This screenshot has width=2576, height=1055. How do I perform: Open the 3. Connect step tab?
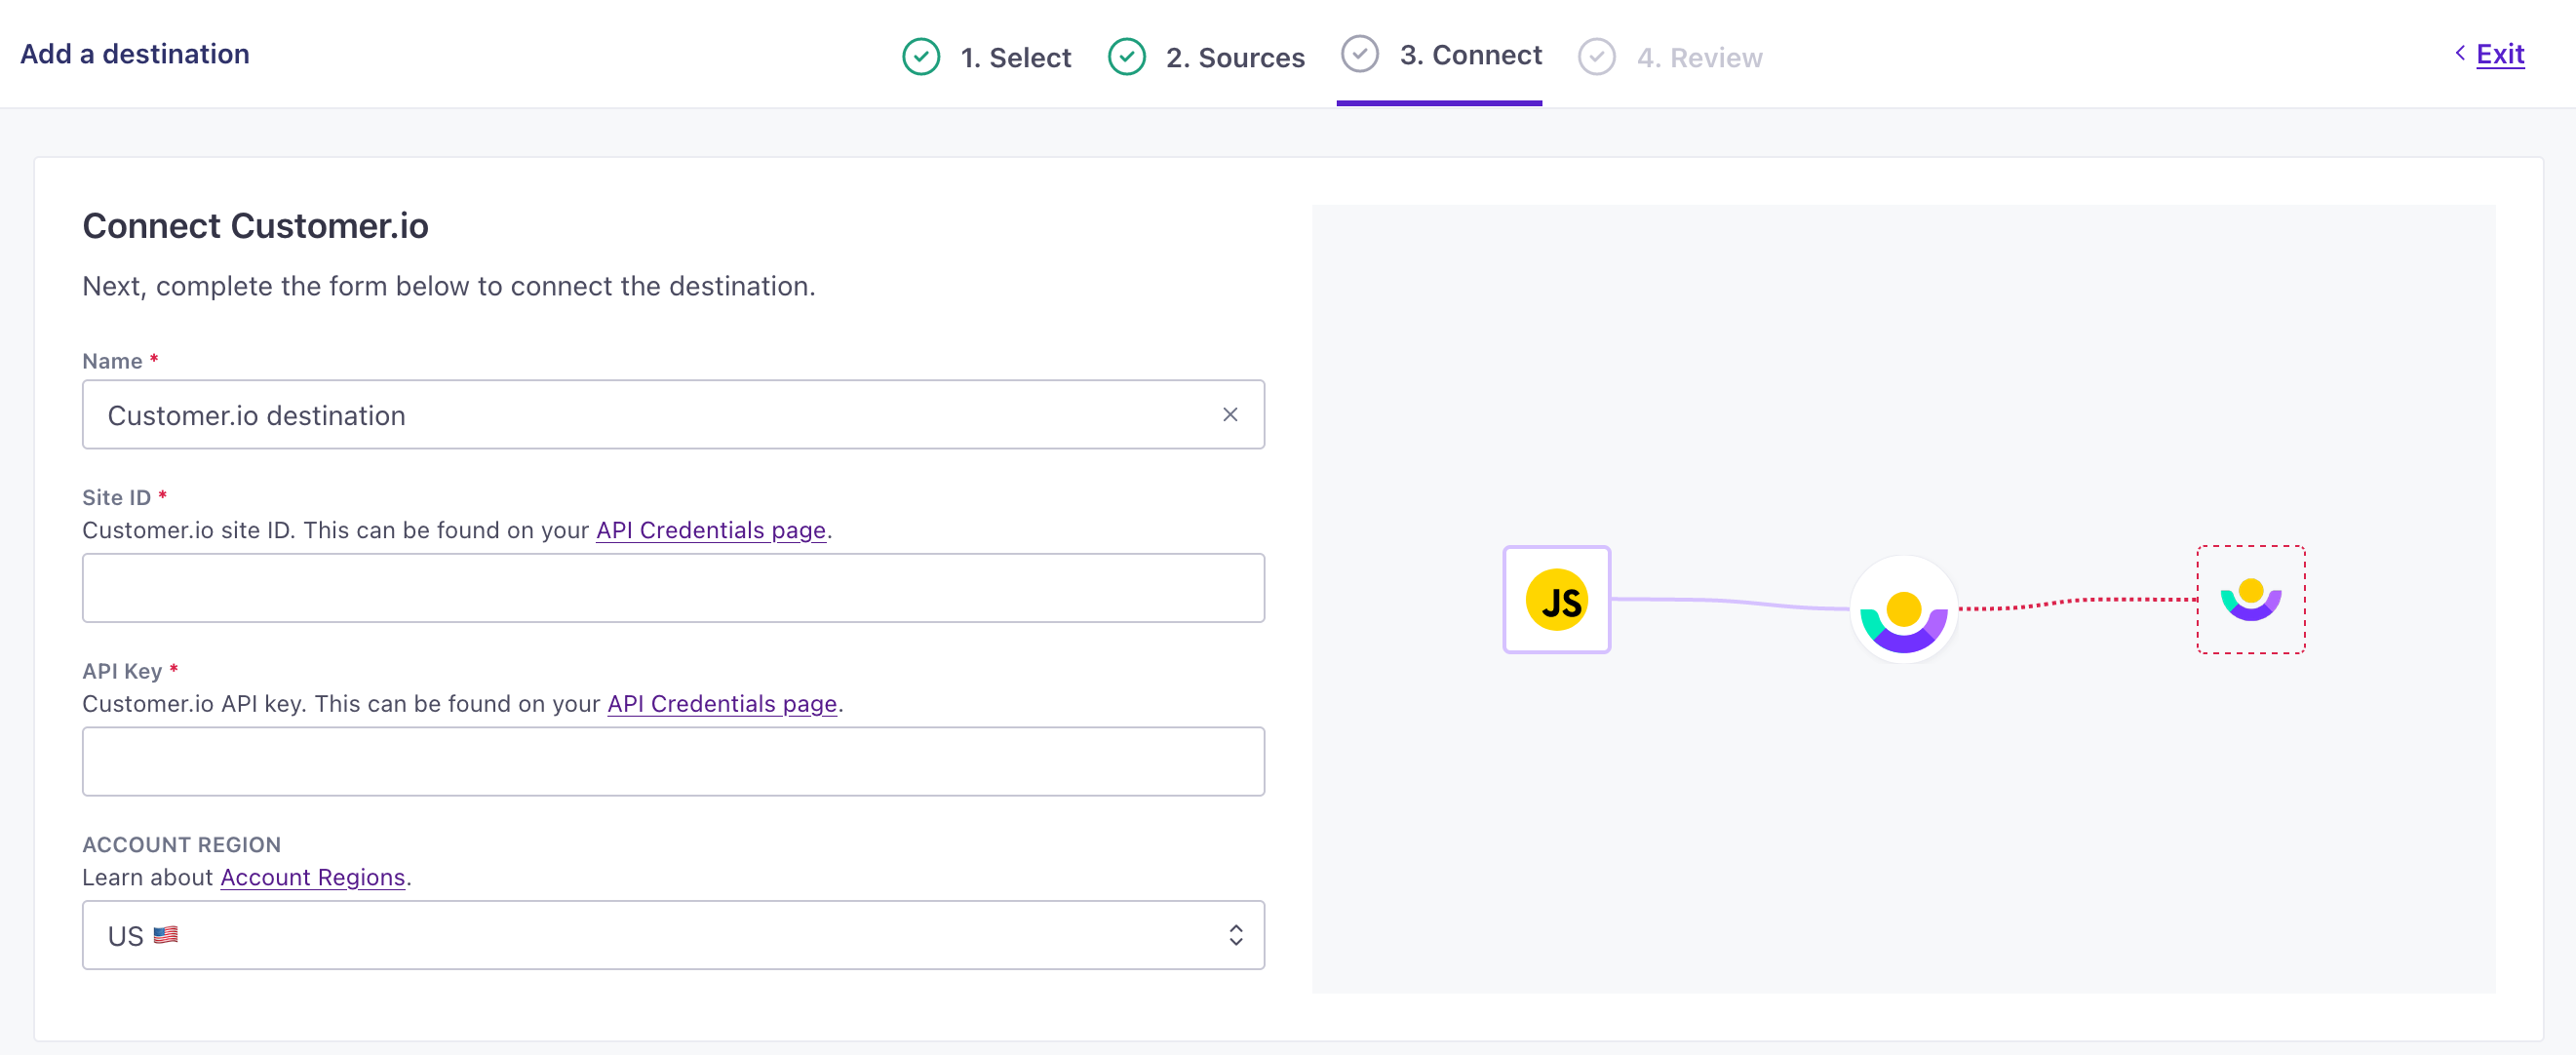coord(1440,55)
